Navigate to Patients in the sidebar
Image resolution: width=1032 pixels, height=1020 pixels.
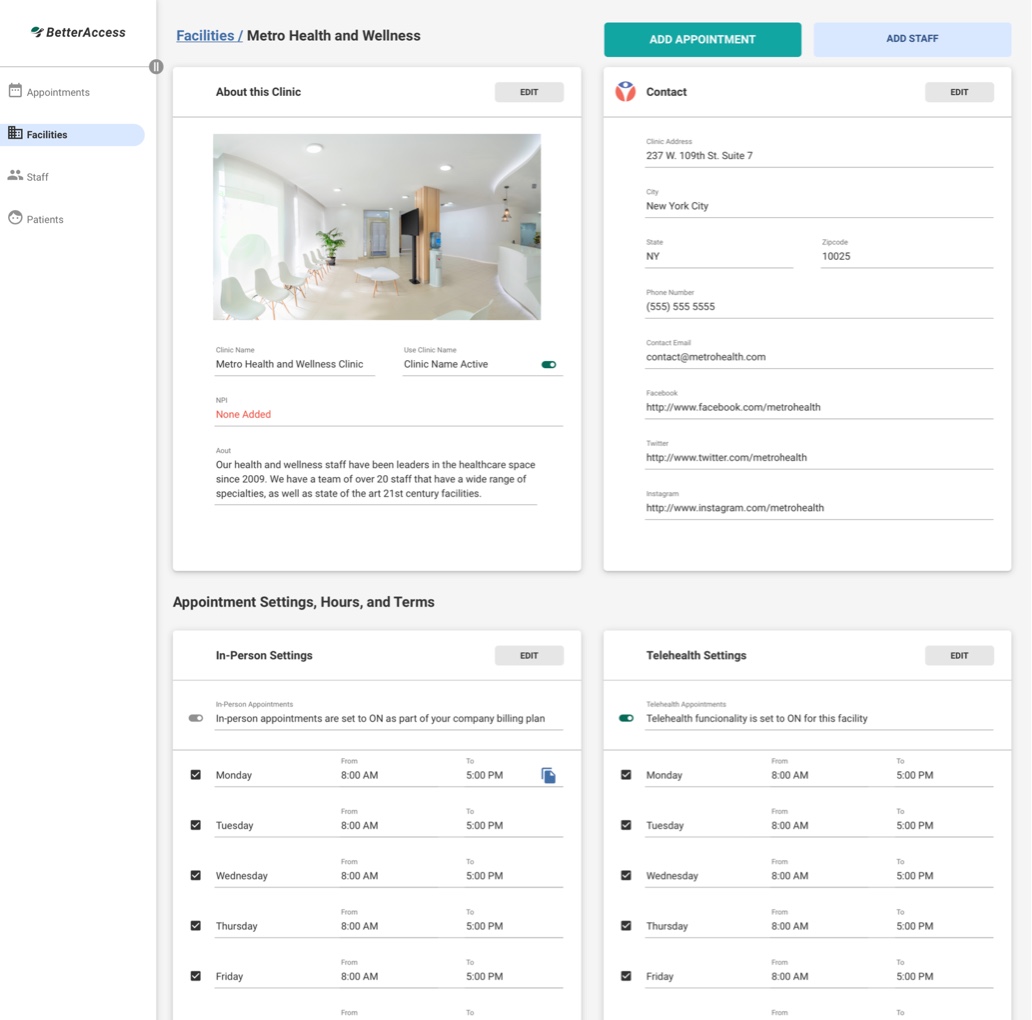[x=44, y=218]
